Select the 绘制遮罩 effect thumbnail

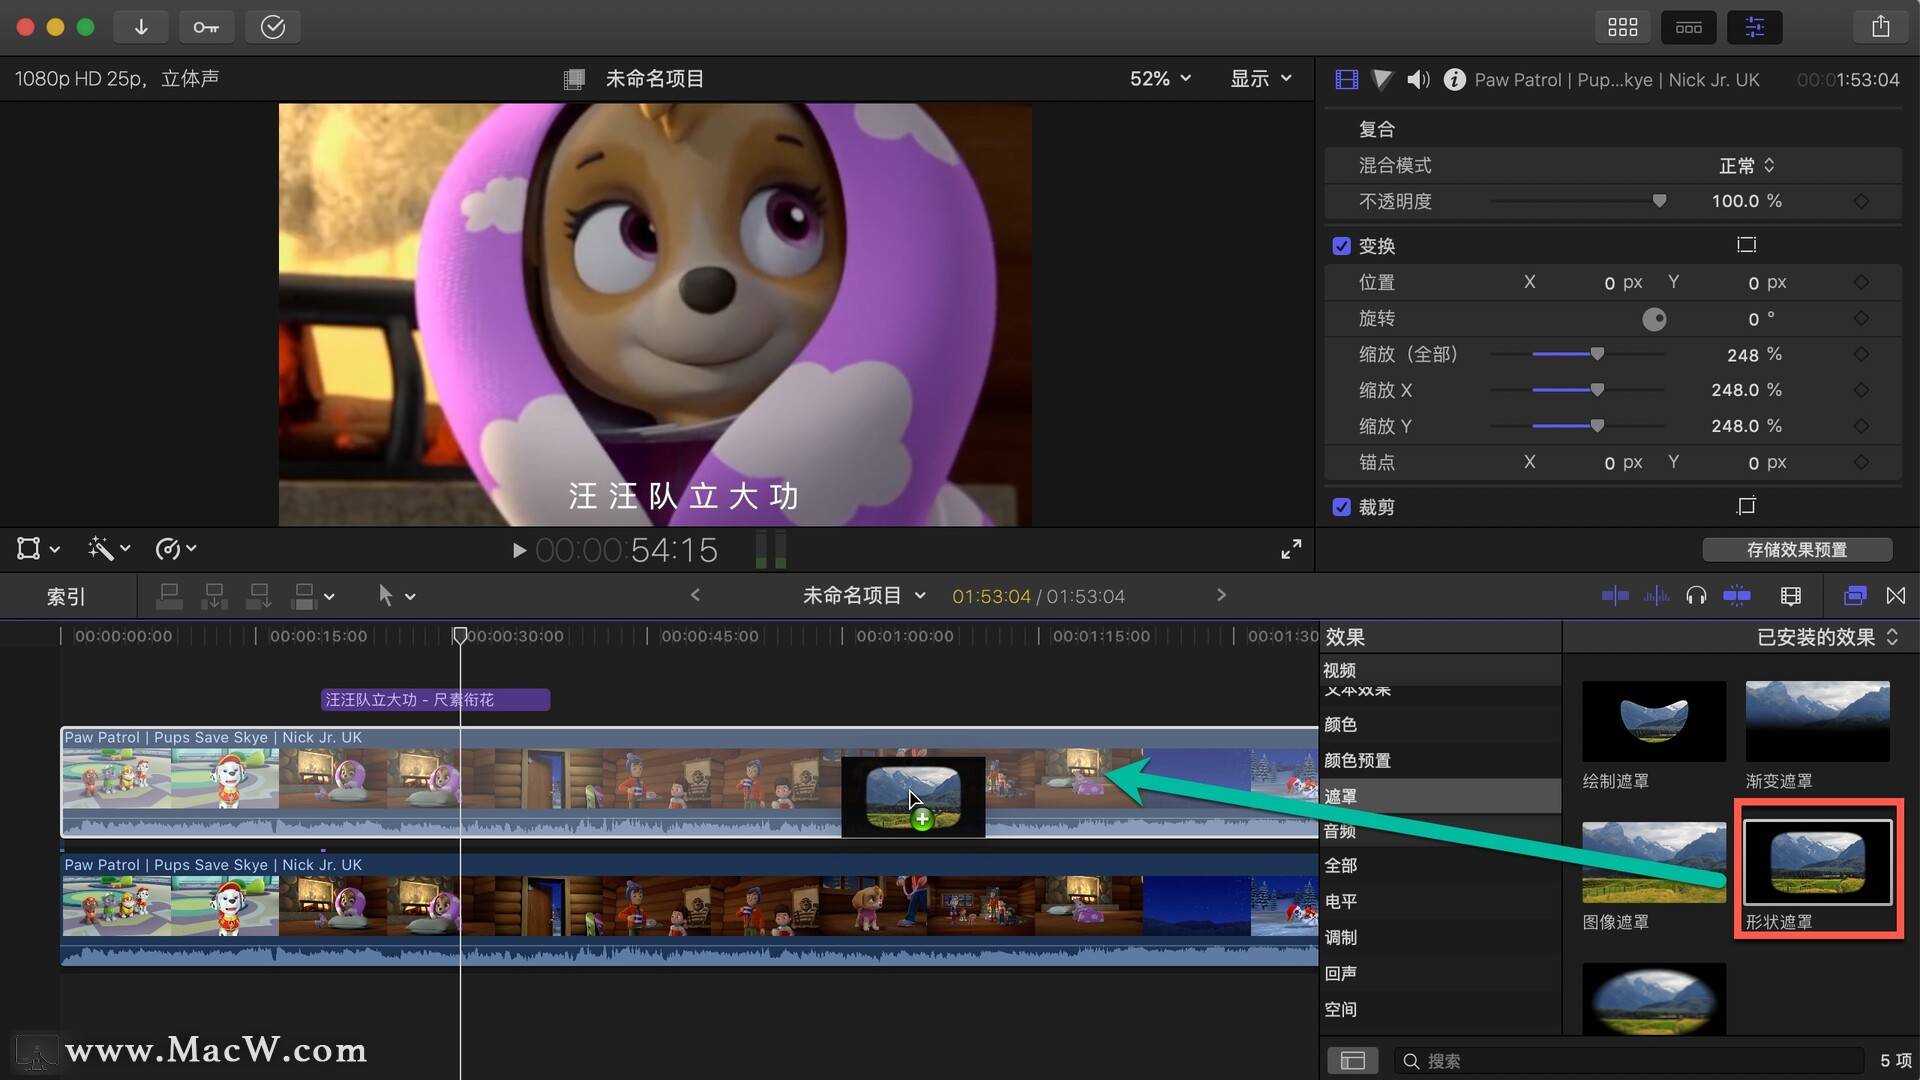pyautogui.click(x=1654, y=722)
